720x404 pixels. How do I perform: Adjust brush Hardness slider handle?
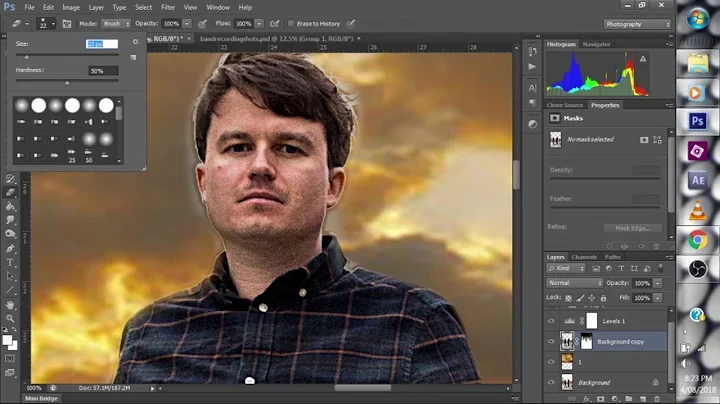point(67,83)
